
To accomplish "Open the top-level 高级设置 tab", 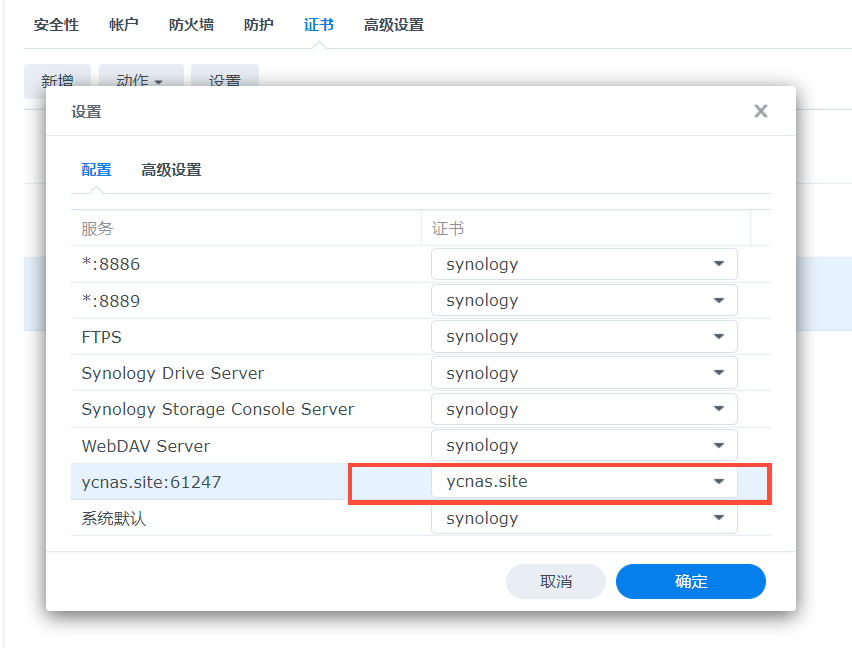I will click(x=393, y=25).
